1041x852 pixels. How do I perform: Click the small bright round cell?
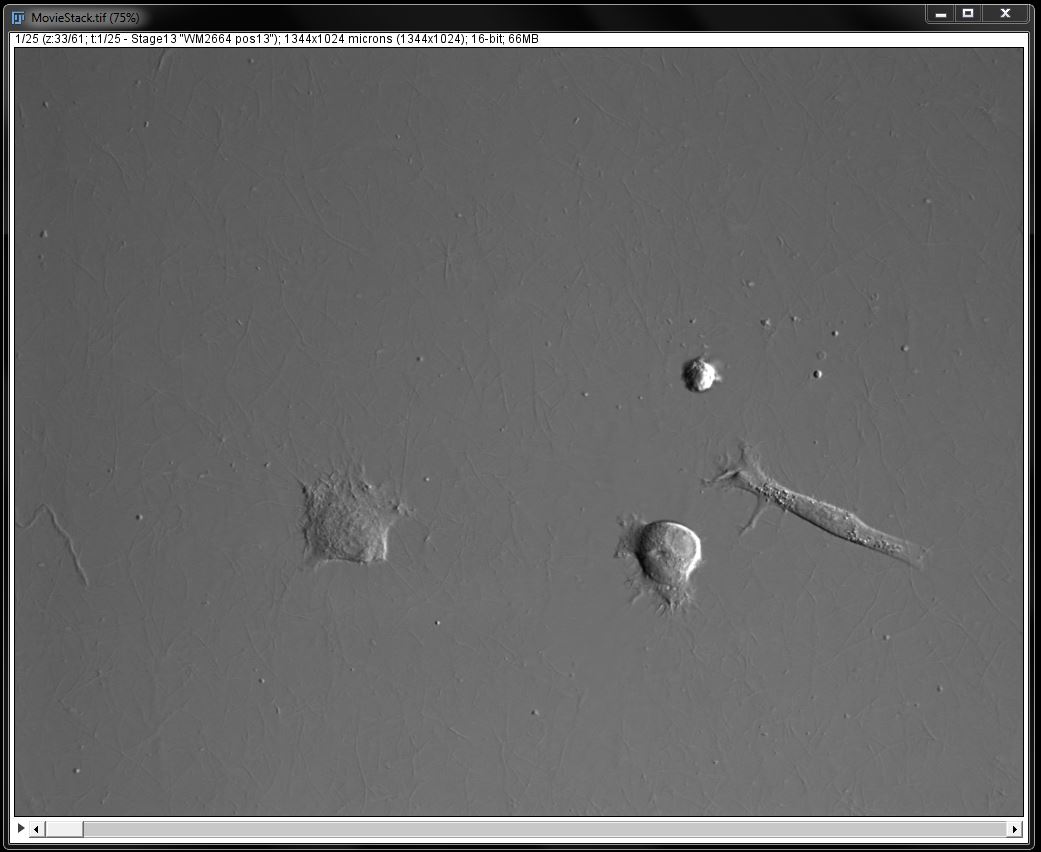click(x=700, y=375)
